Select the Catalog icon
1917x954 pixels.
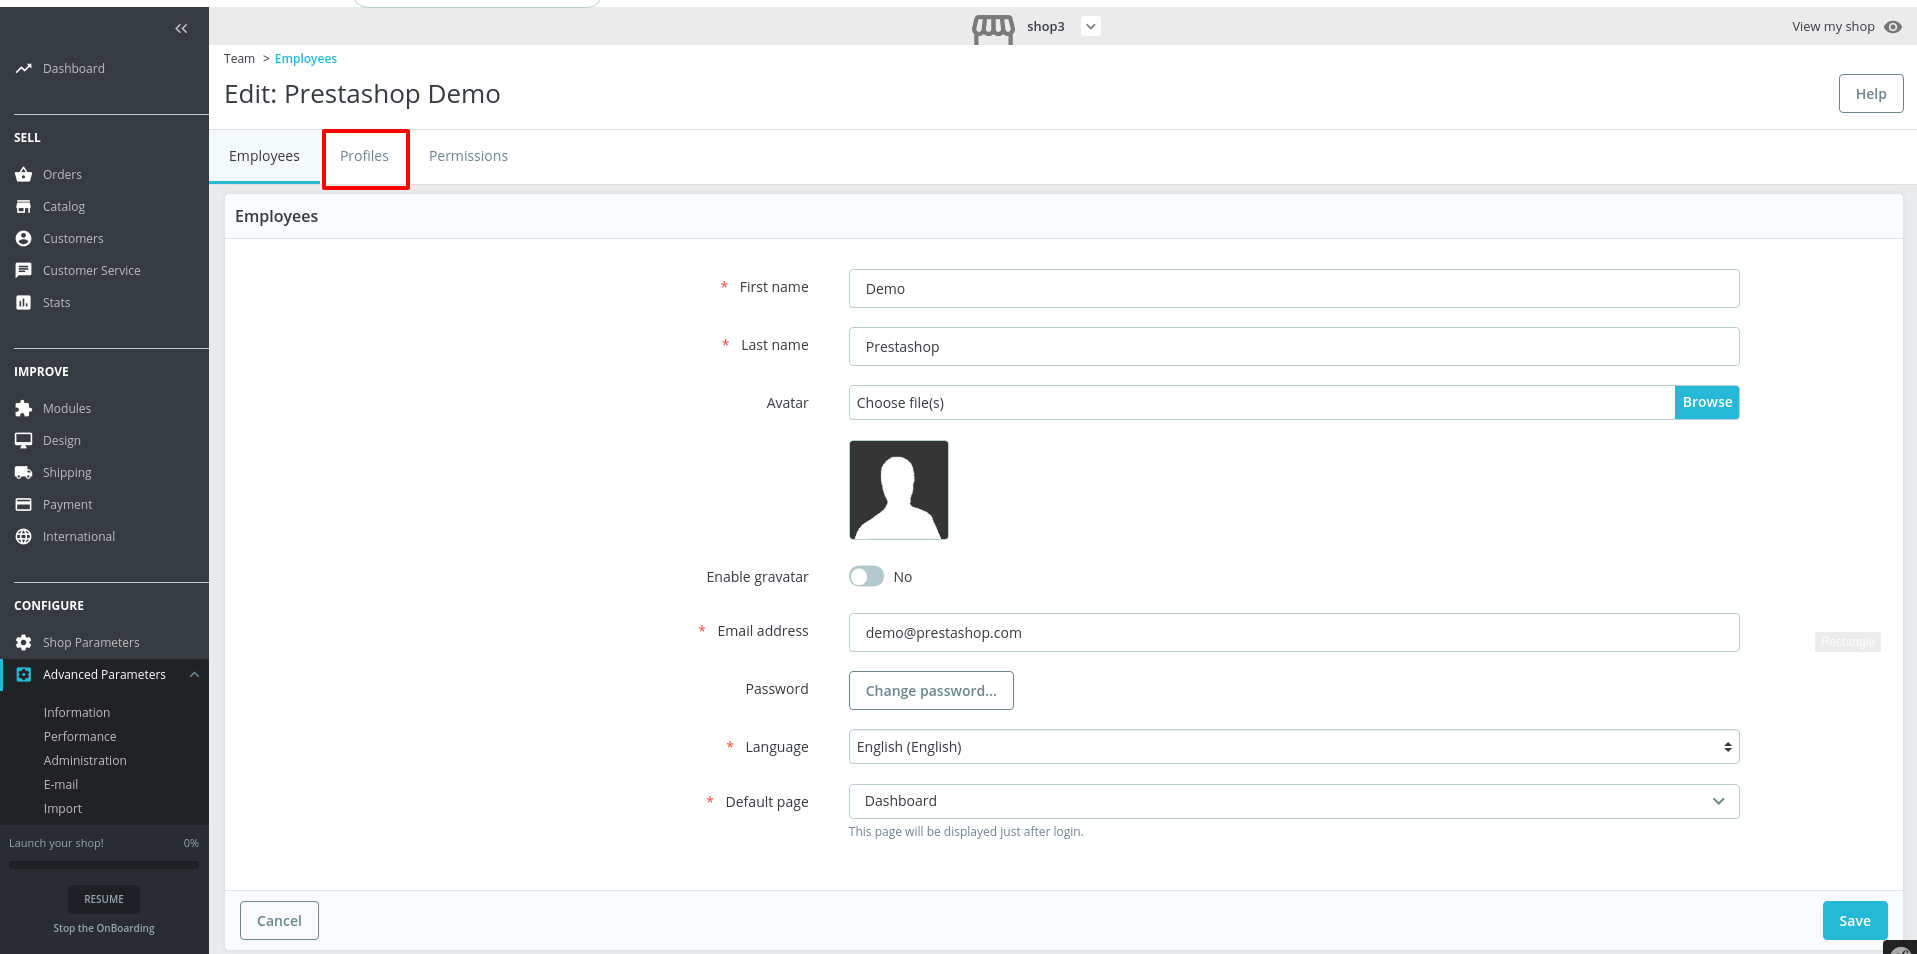tap(24, 206)
